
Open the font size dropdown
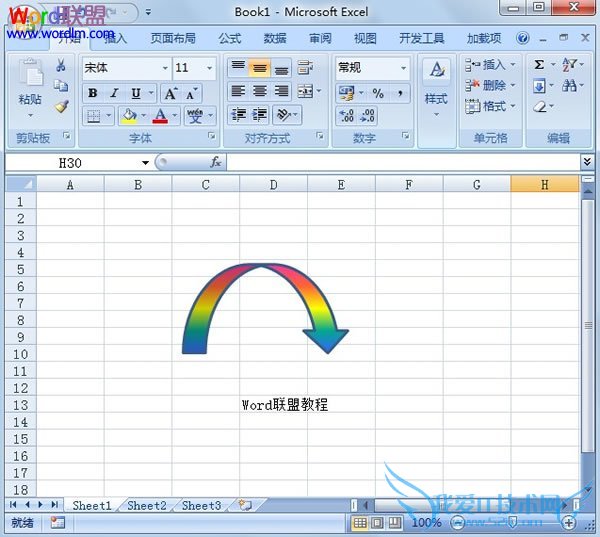[x=210, y=68]
